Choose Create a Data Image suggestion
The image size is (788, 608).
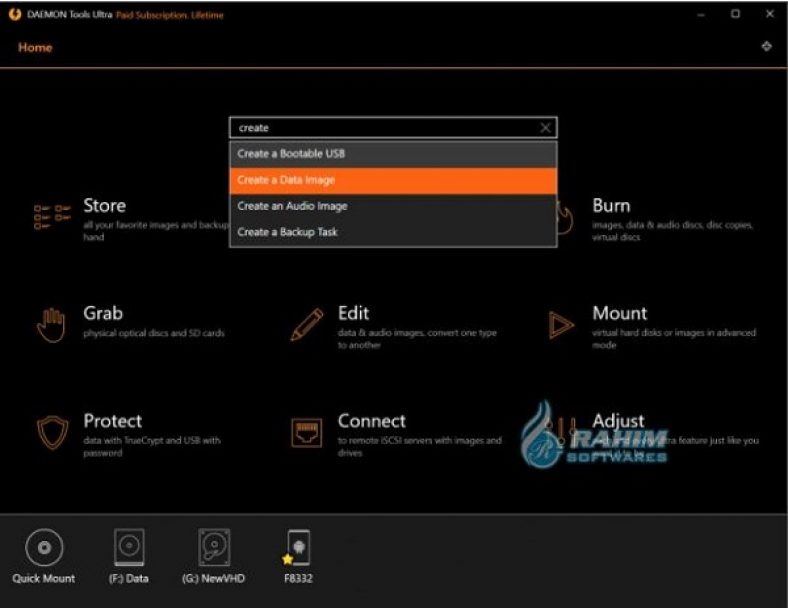(x=393, y=180)
